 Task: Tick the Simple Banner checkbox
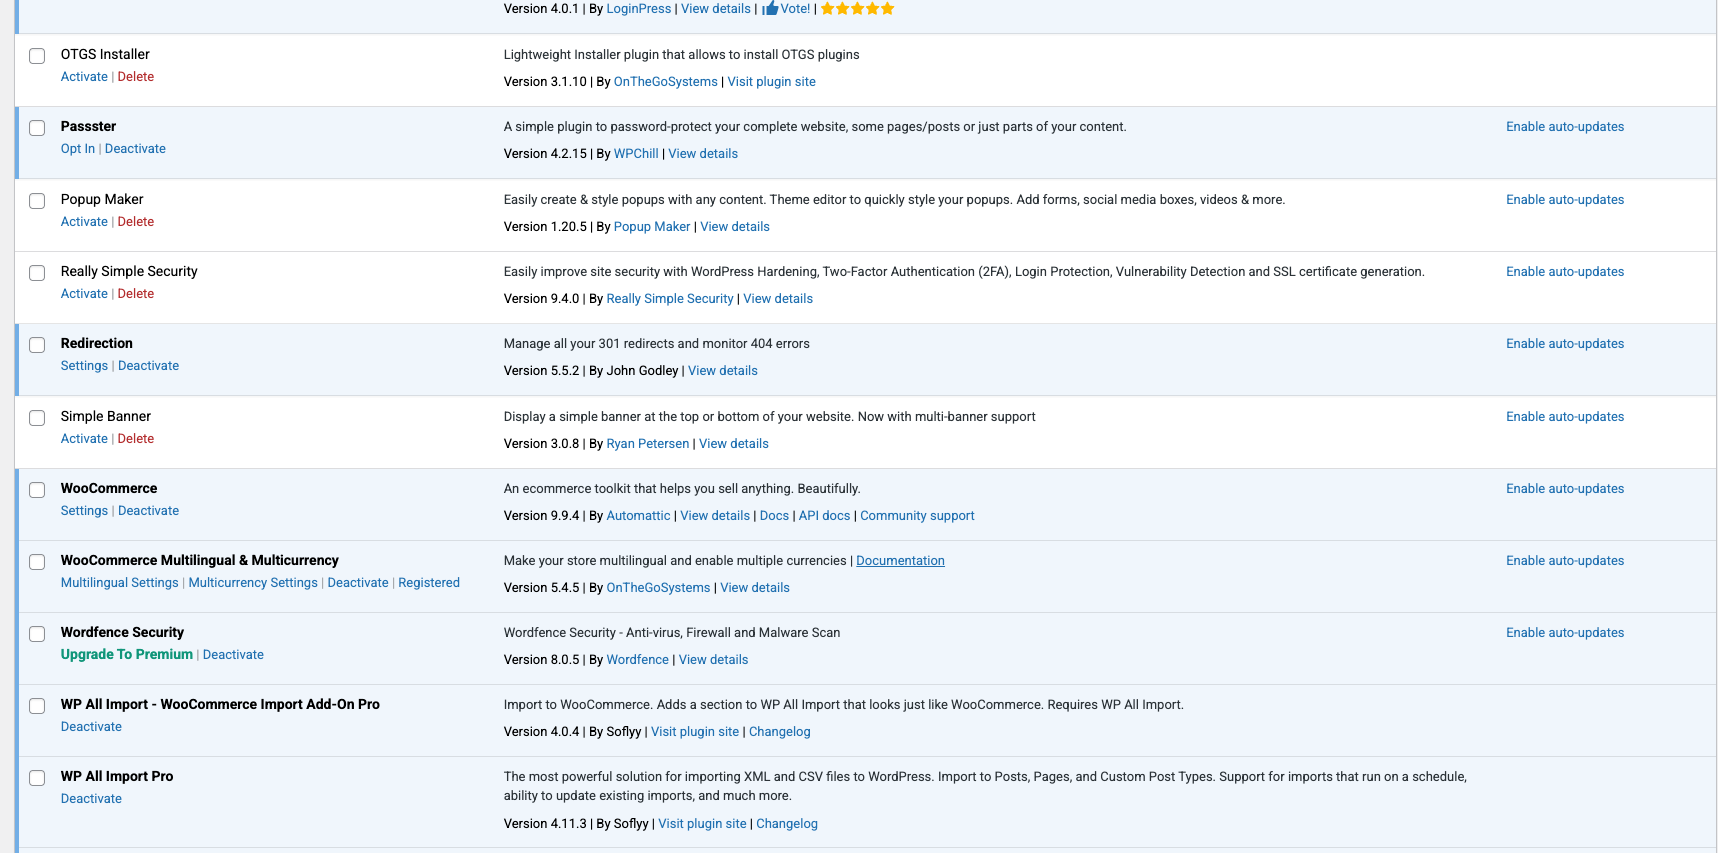(x=37, y=418)
